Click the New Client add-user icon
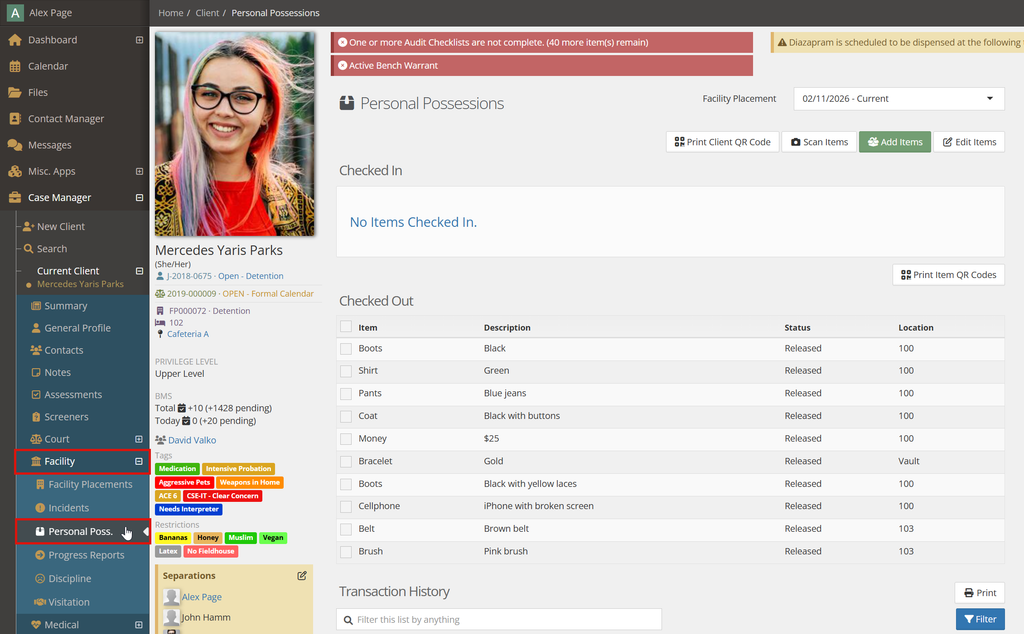The height and width of the screenshot is (634, 1024). click(x=28, y=227)
